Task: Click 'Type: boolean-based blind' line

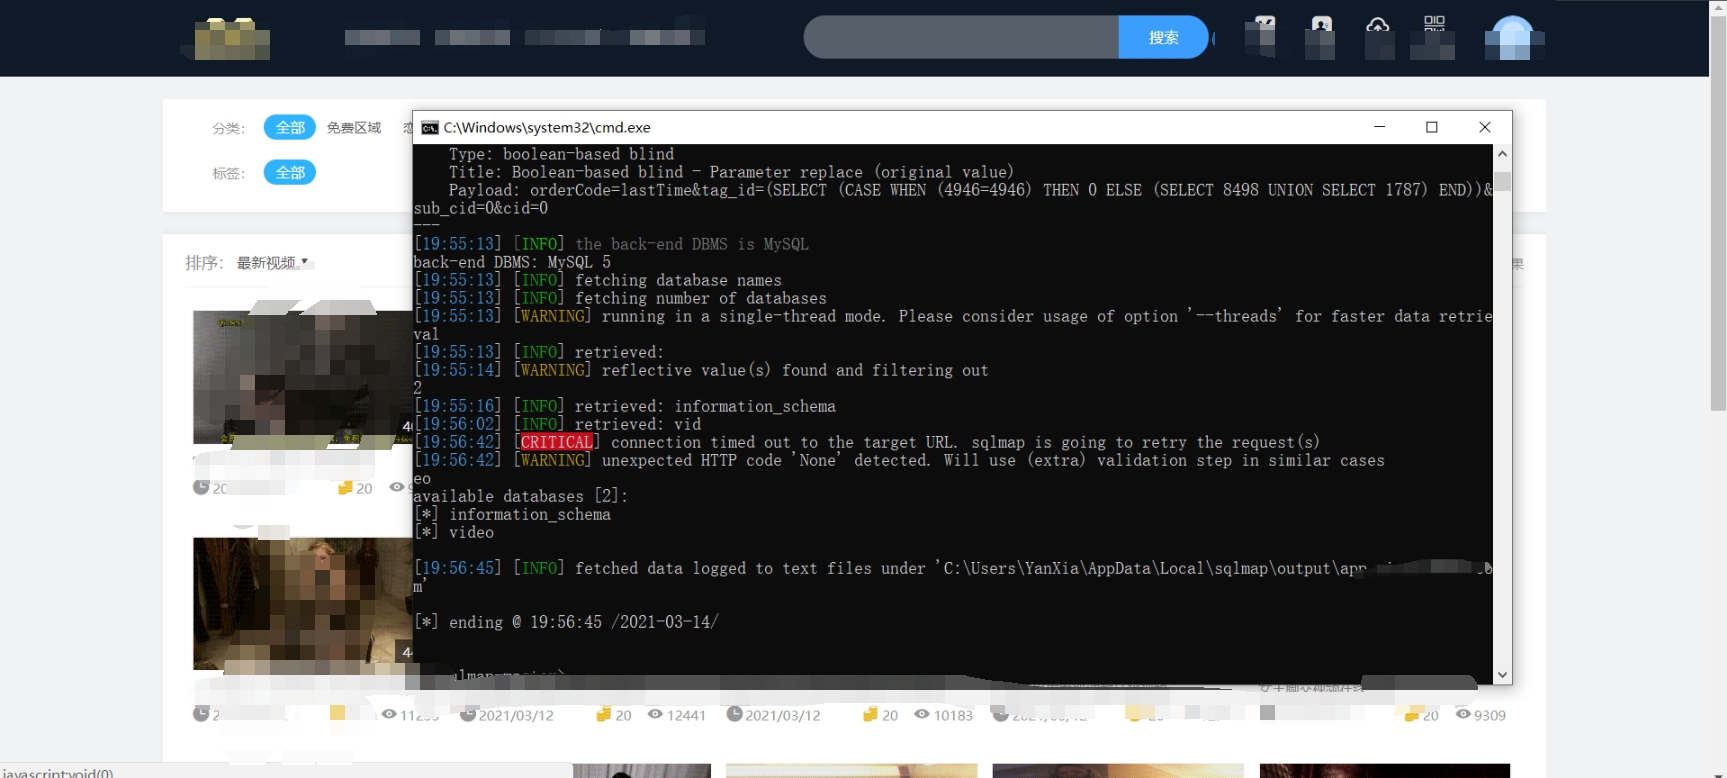Action: [561, 154]
